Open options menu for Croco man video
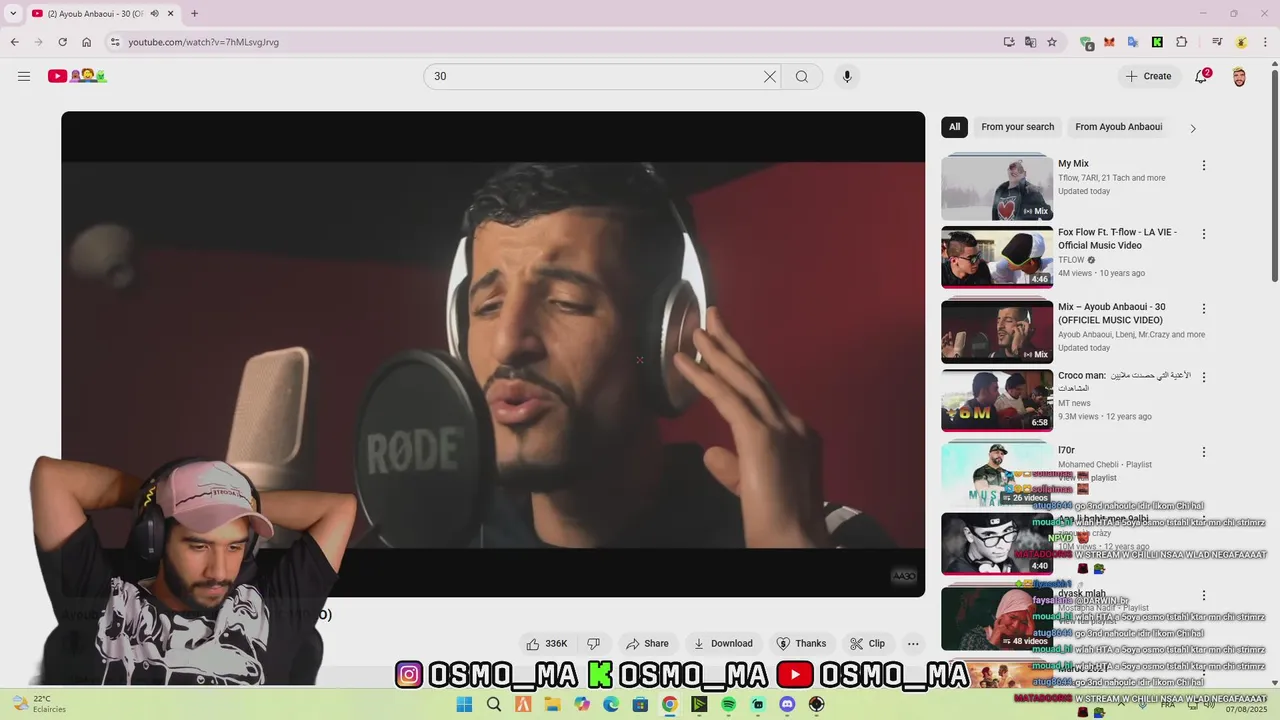This screenshot has height=720, width=1280. (x=1204, y=377)
